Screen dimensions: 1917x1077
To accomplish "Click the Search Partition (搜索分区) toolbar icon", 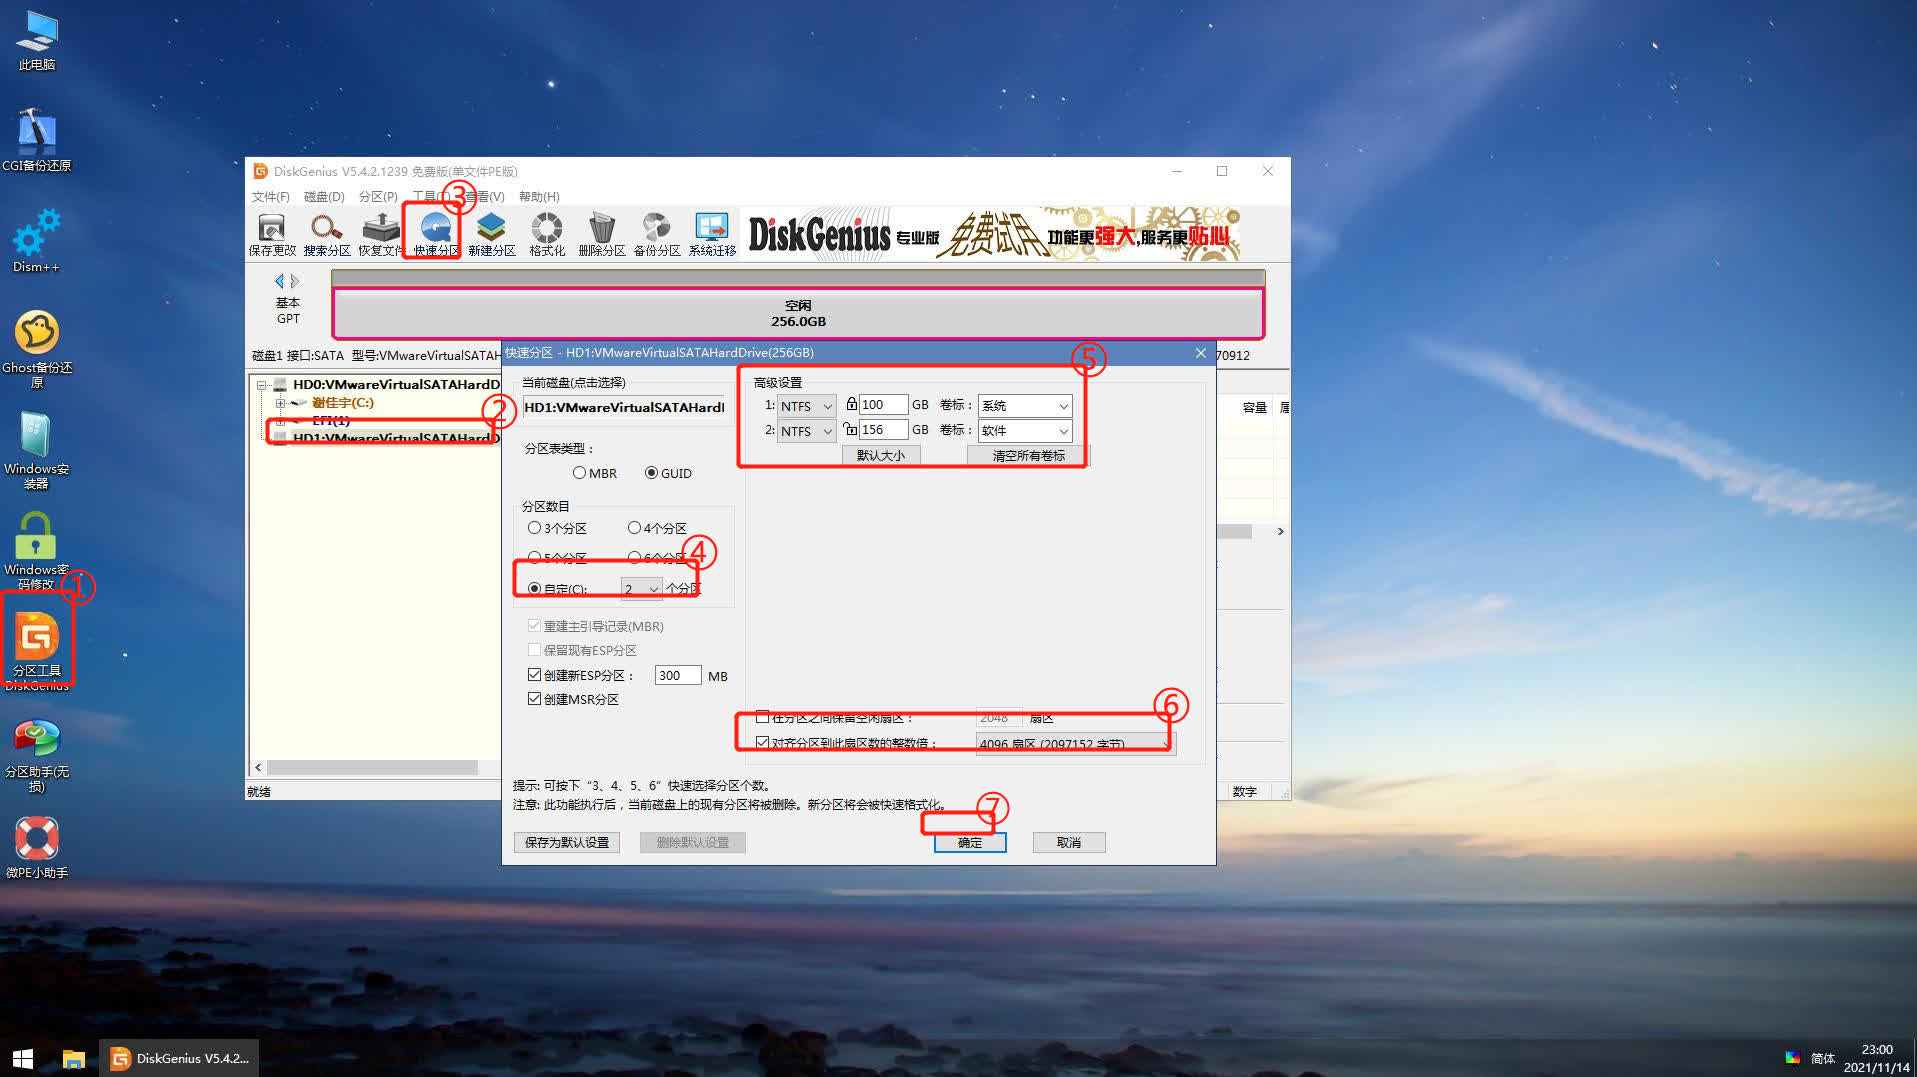I will pyautogui.click(x=326, y=234).
